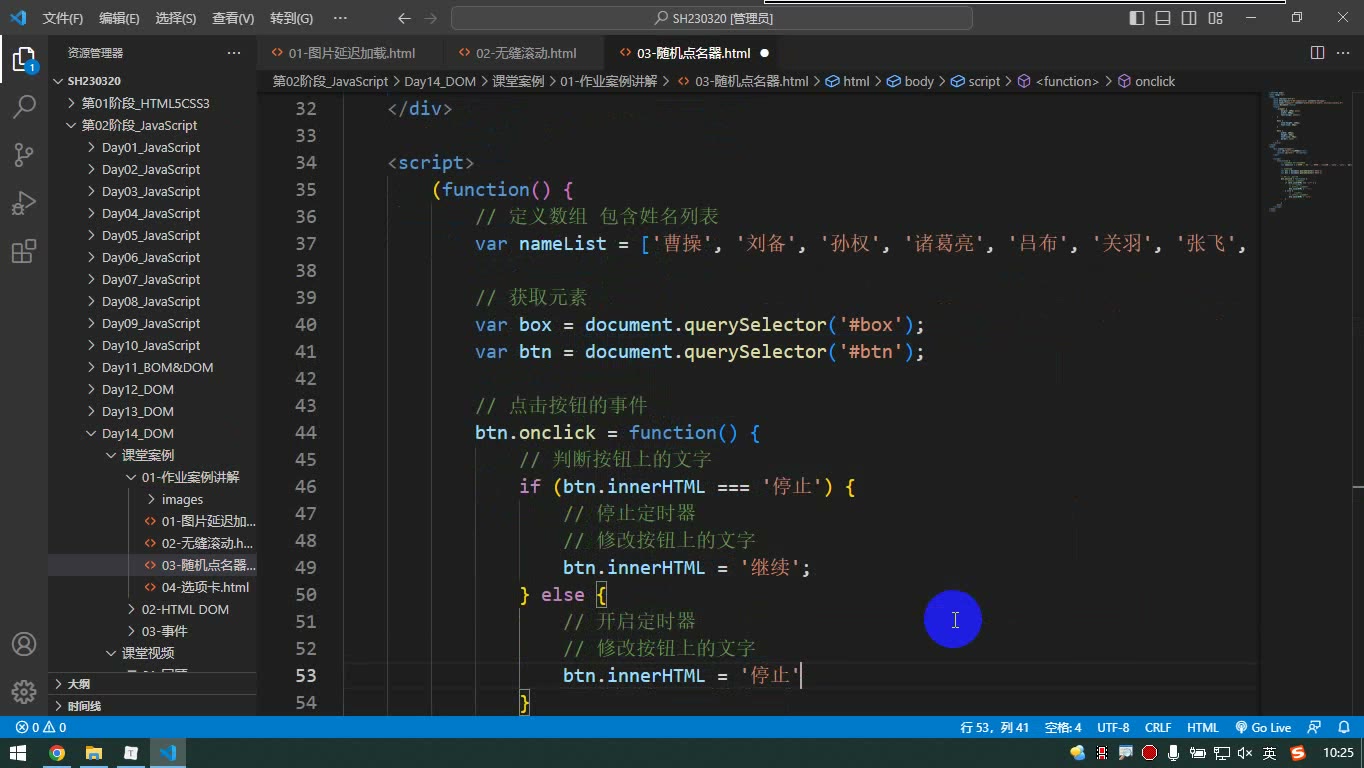The image size is (1364, 768).
Task: Click the Go Live button
Action: coord(1263,728)
